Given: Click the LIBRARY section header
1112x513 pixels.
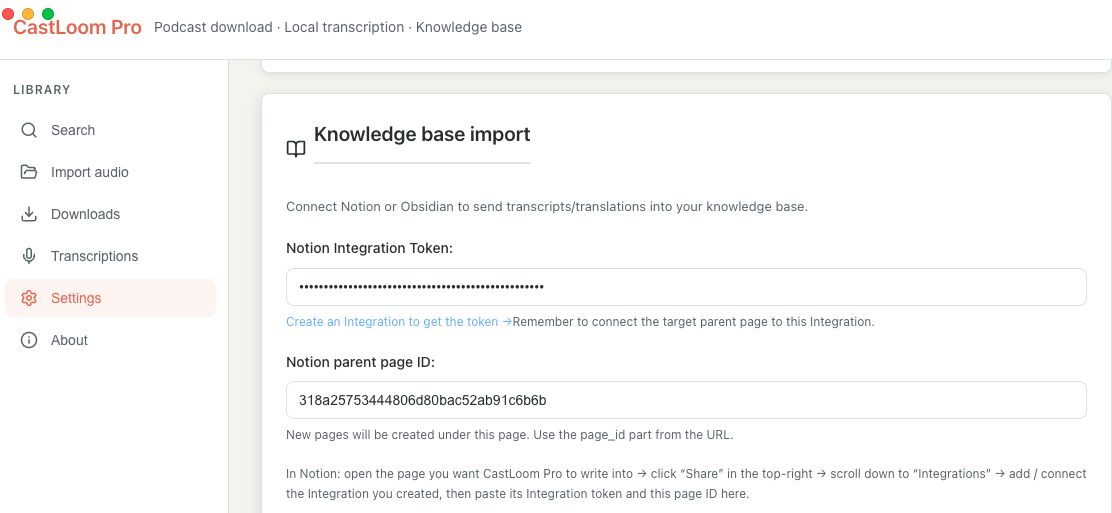Looking at the screenshot, I should [x=42, y=90].
